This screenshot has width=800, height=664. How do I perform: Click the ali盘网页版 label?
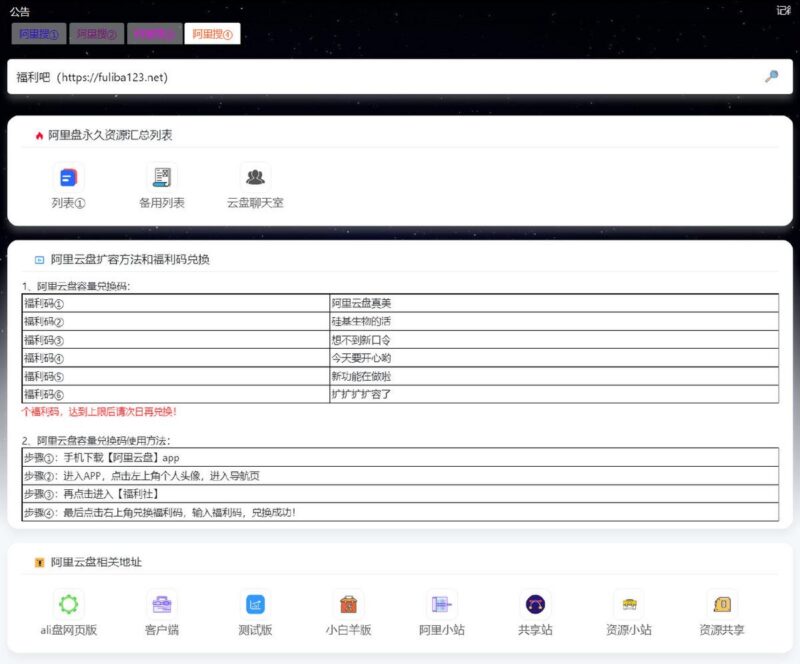click(68, 630)
